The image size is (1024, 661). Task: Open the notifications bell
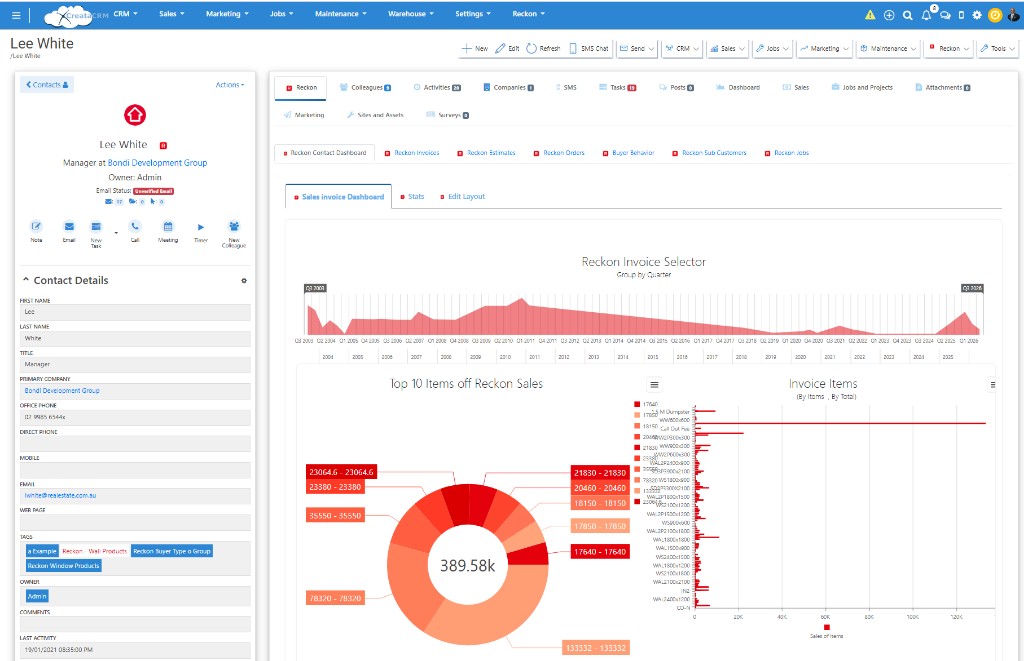(x=927, y=14)
